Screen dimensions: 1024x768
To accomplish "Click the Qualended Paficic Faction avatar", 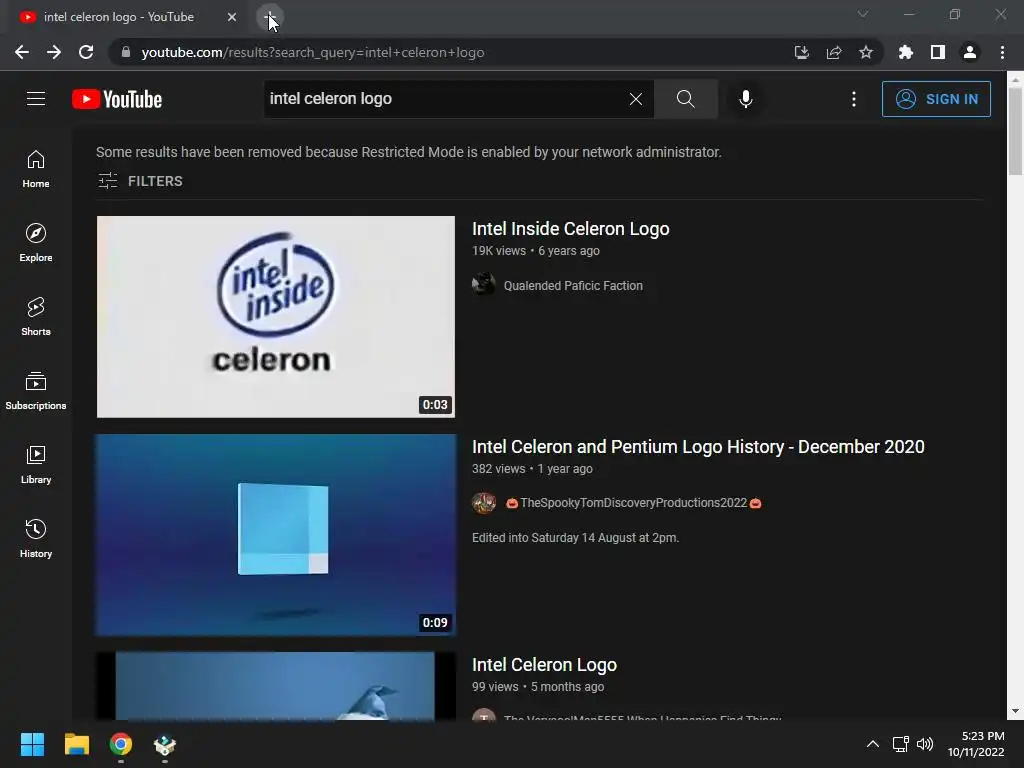I will tap(484, 284).
